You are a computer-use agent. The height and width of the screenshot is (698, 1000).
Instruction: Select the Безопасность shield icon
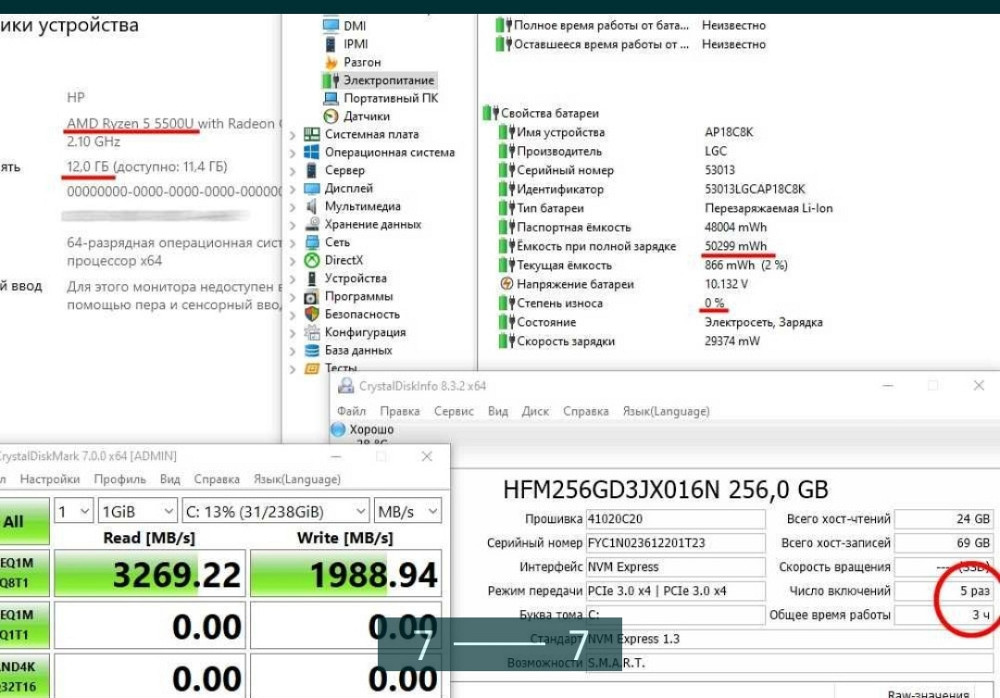click(310, 314)
